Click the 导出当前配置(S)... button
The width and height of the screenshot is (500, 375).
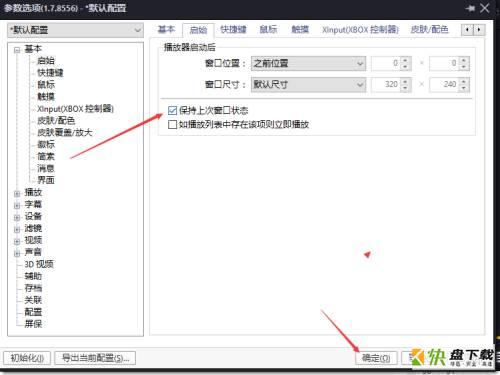pyautogui.click(x=95, y=358)
